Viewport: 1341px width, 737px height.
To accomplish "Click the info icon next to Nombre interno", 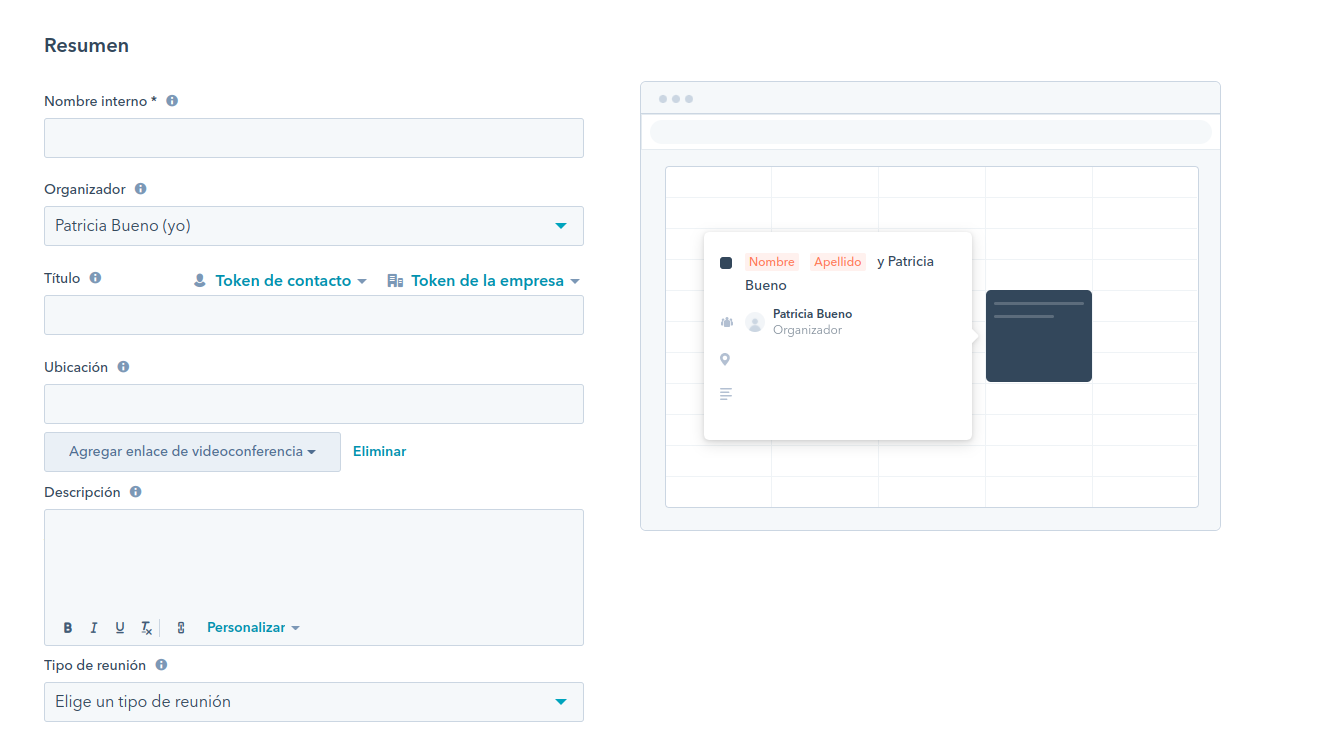I will coord(172,101).
